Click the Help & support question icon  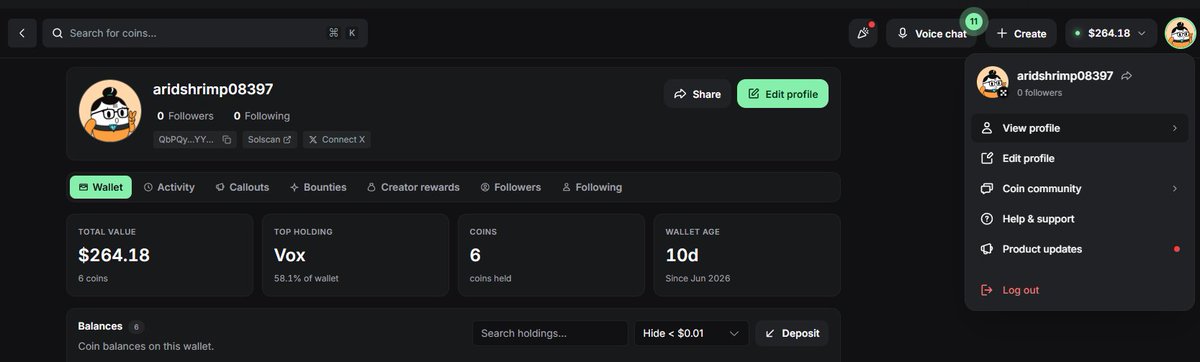[x=987, y=218]
